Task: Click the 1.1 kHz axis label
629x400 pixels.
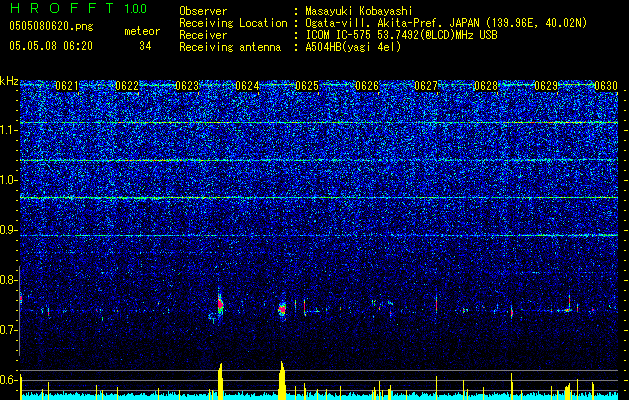Action: [8, 130]
